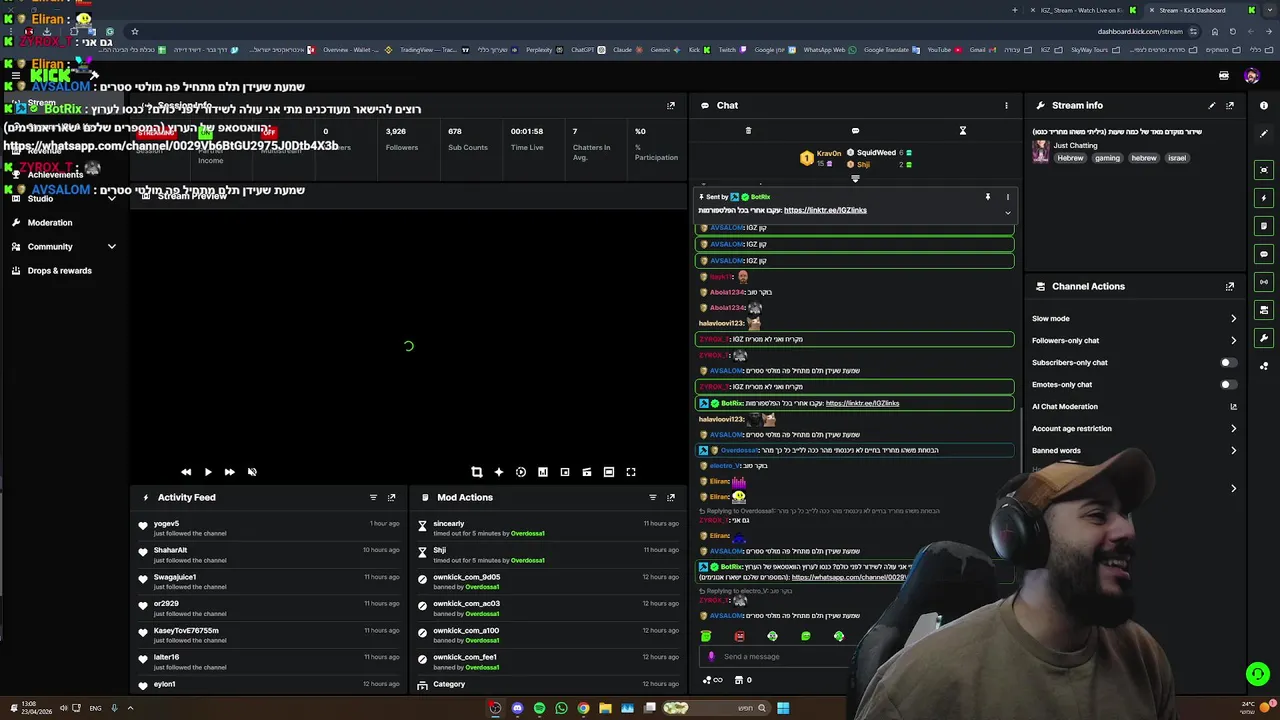Toggle Subscribers-only chat switch
This screenshot has width=1280, height=720.
coord(1228,362)
